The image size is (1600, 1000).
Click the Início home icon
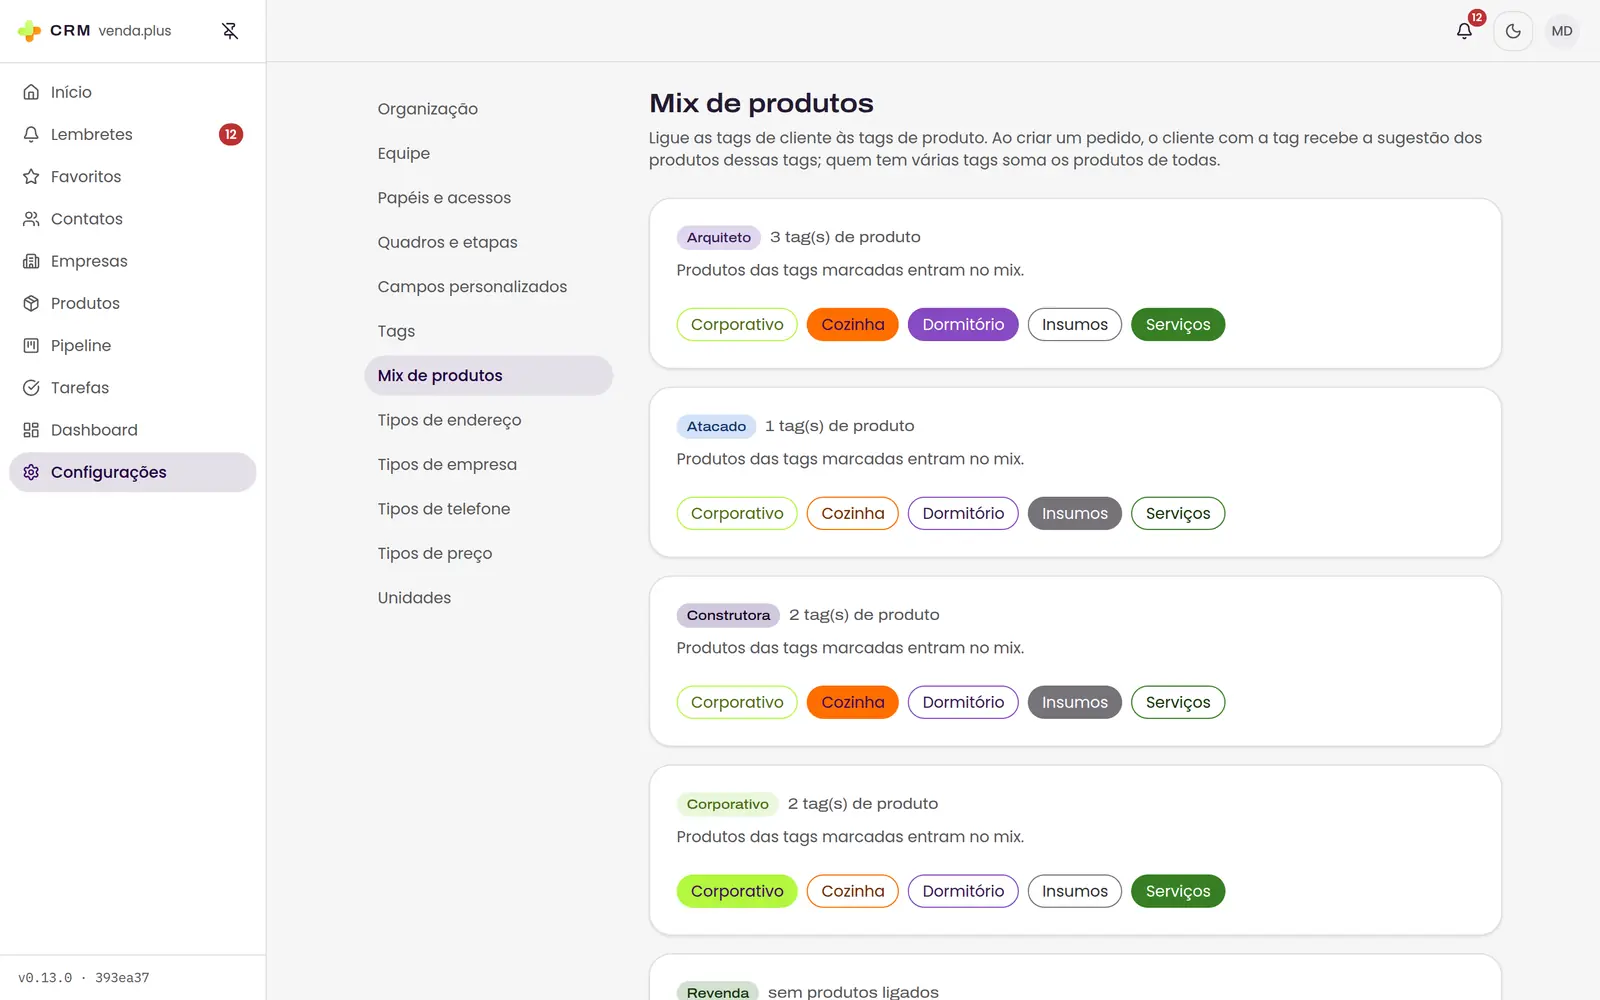[31, 92]
